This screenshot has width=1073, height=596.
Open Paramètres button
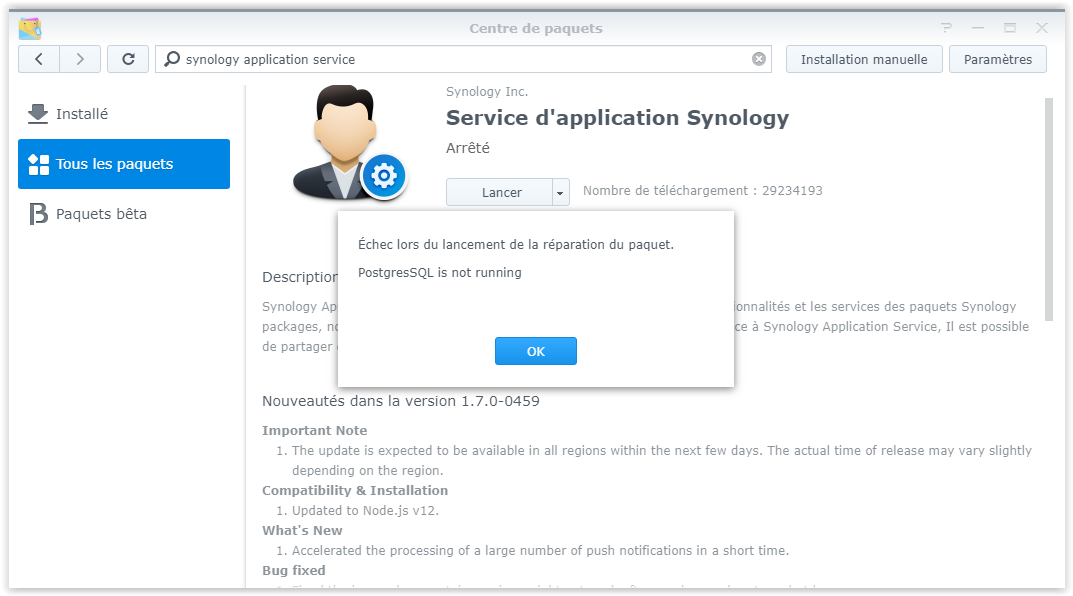[x=998, y=59]
